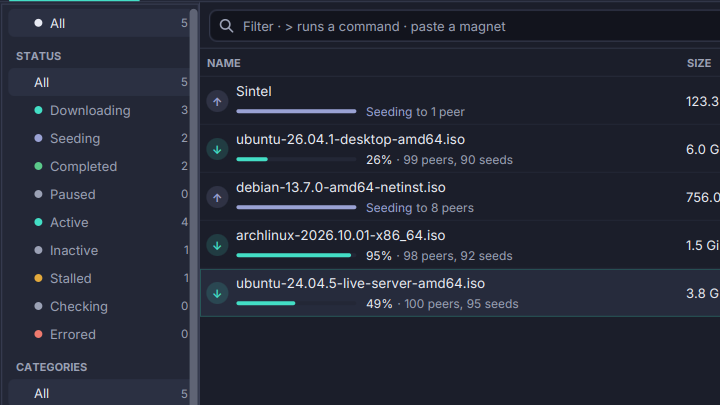Click the search magnifier icon in filter bar
720x405 pixels.
pyautogui.click(x=226, y=26)
